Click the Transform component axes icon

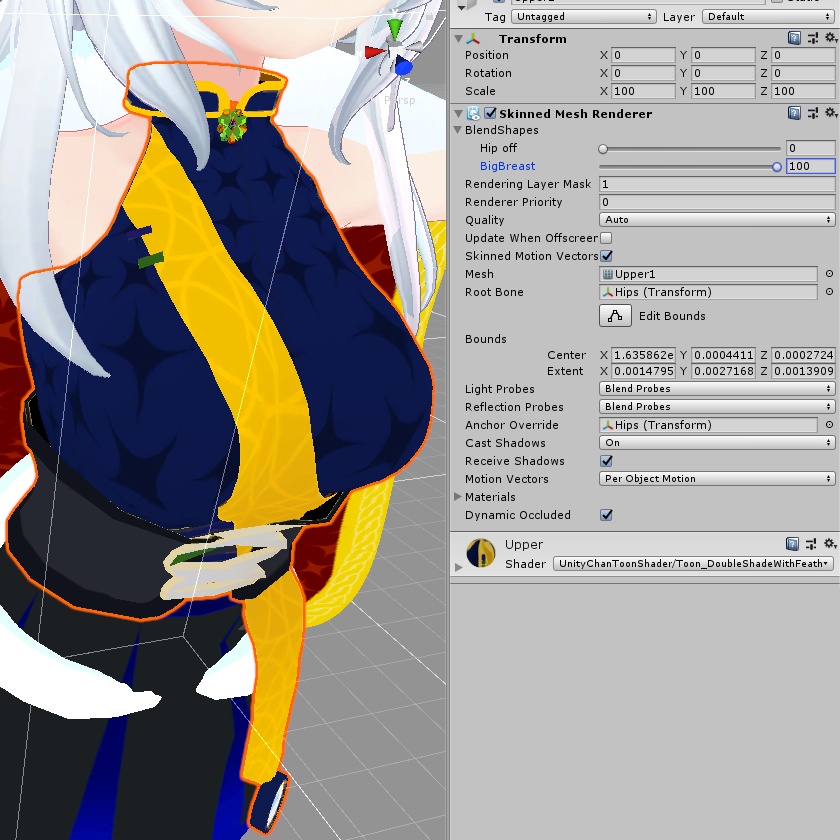[x=473, y=39]
